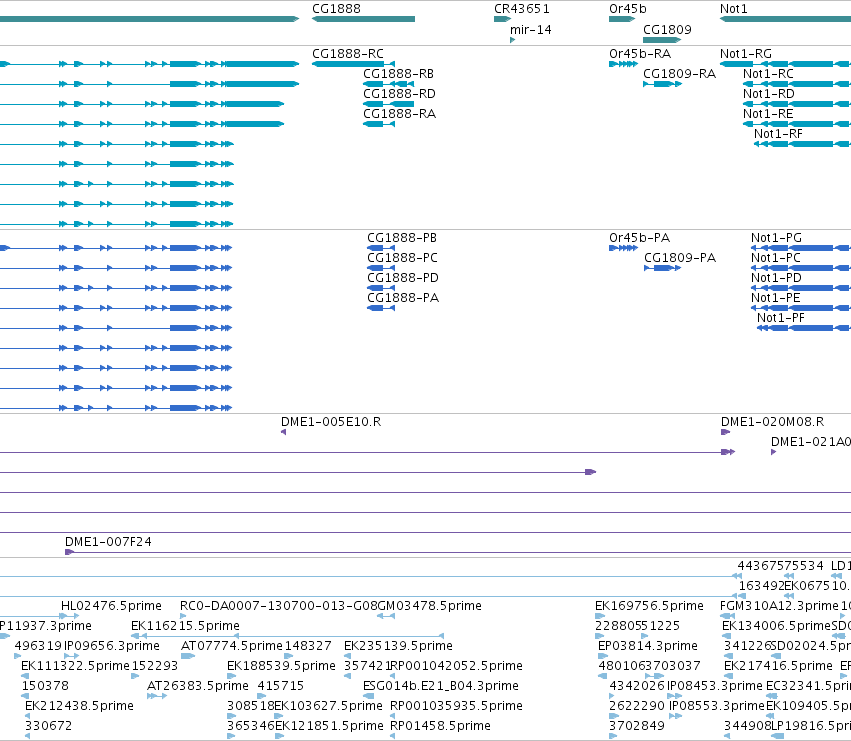The height and width of the screenshot is (741, 851).
Task: Select EST RP001042052.5prime
Action: [x=393, y=676]
